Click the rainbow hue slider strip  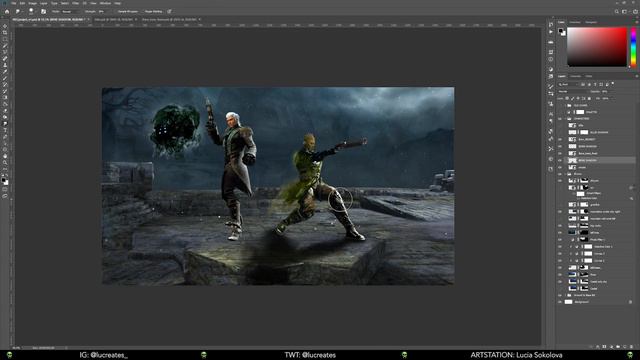(x=633, y=47)
